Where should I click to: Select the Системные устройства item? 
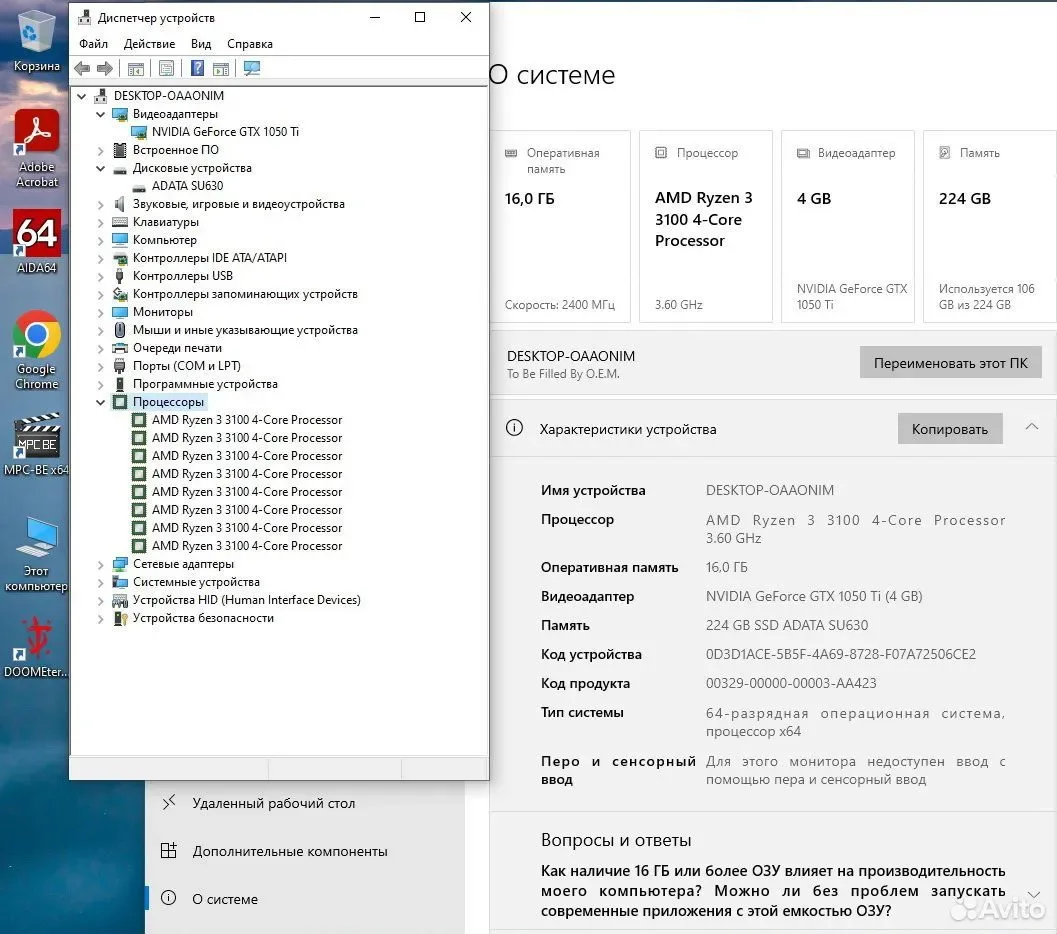pos(196,582)
